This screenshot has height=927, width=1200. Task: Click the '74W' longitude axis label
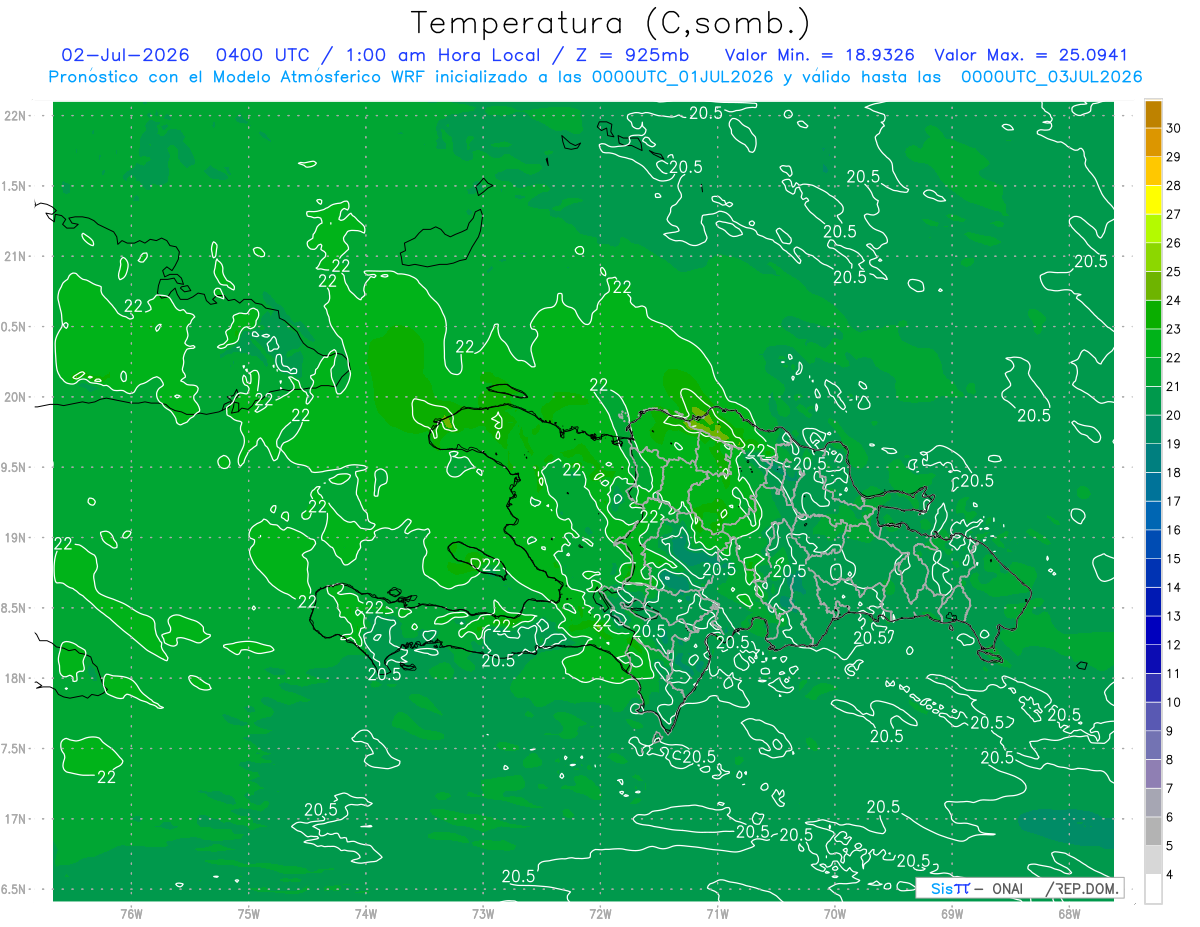point(366,913)
